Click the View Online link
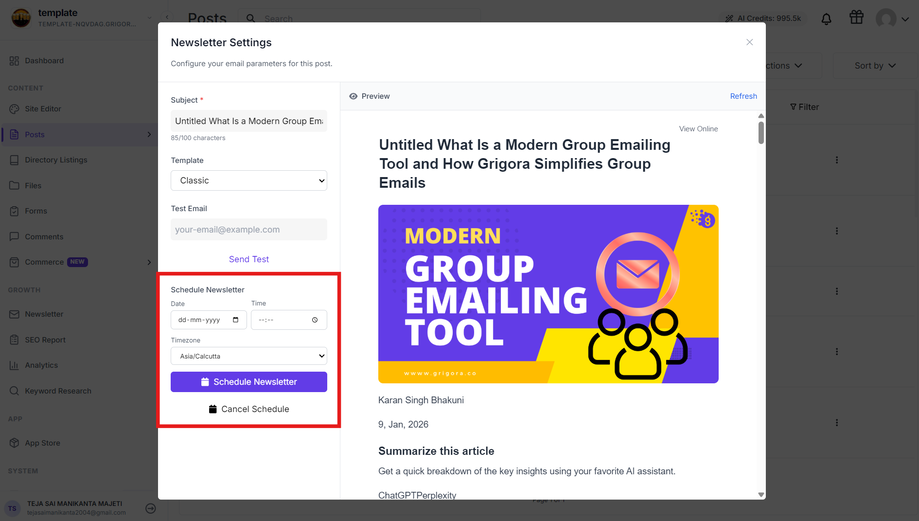The image size is (919, 521). (698, 129)
